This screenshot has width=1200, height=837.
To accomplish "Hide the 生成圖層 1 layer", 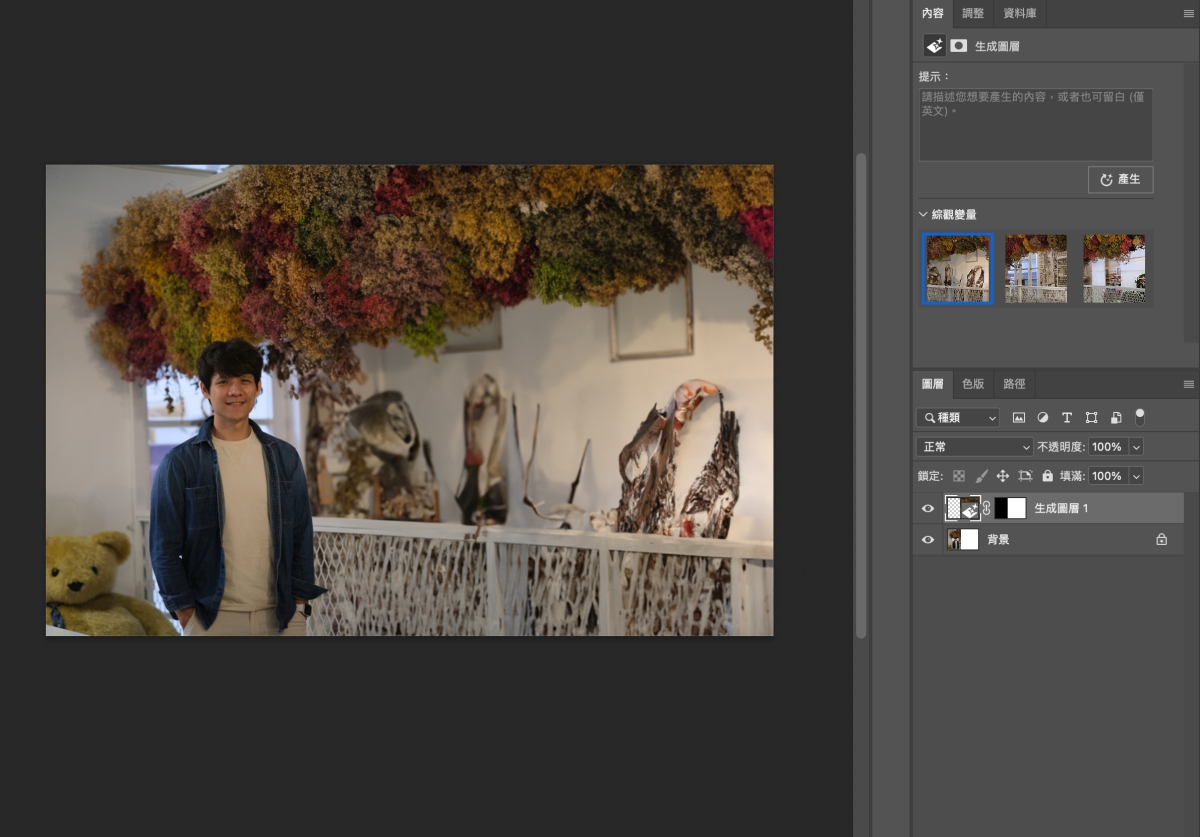I will 928,509.
